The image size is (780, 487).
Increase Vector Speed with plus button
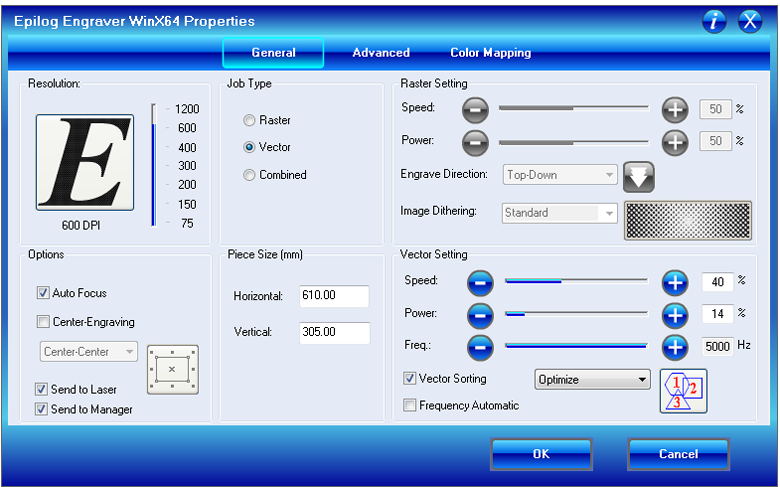(675, 283)
